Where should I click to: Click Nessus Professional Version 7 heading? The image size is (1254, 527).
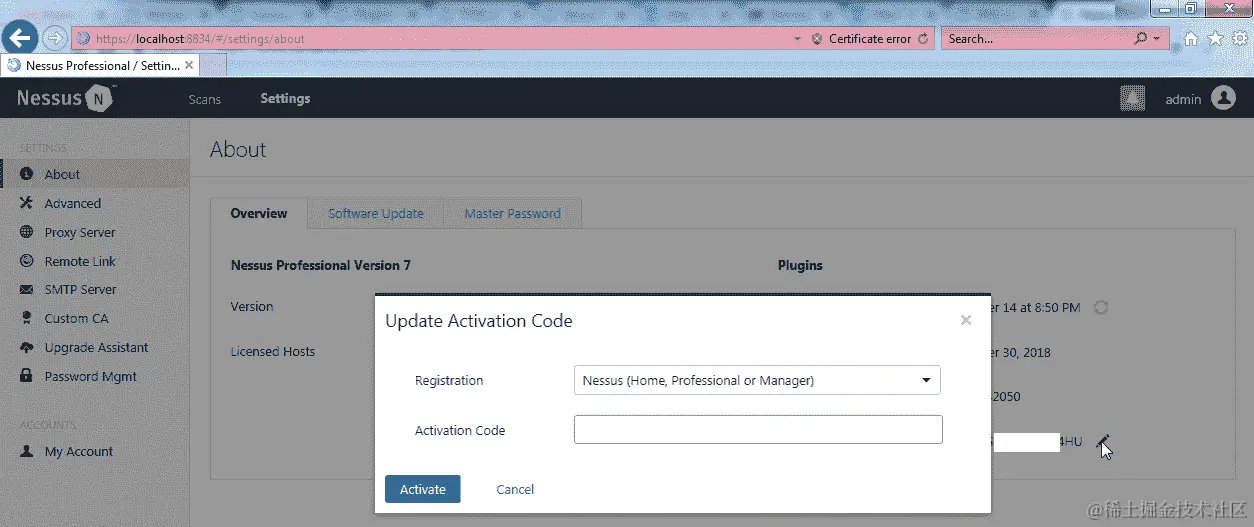pyautogui.click(x=320, y=266)
